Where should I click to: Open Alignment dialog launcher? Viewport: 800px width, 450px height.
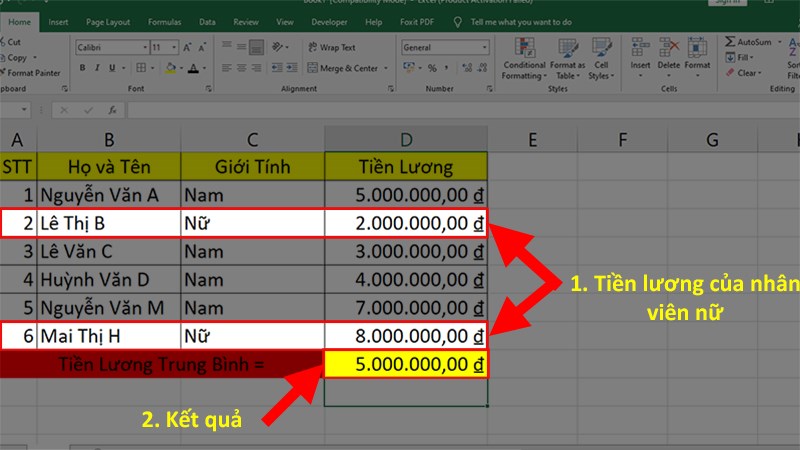click(391, 89)
